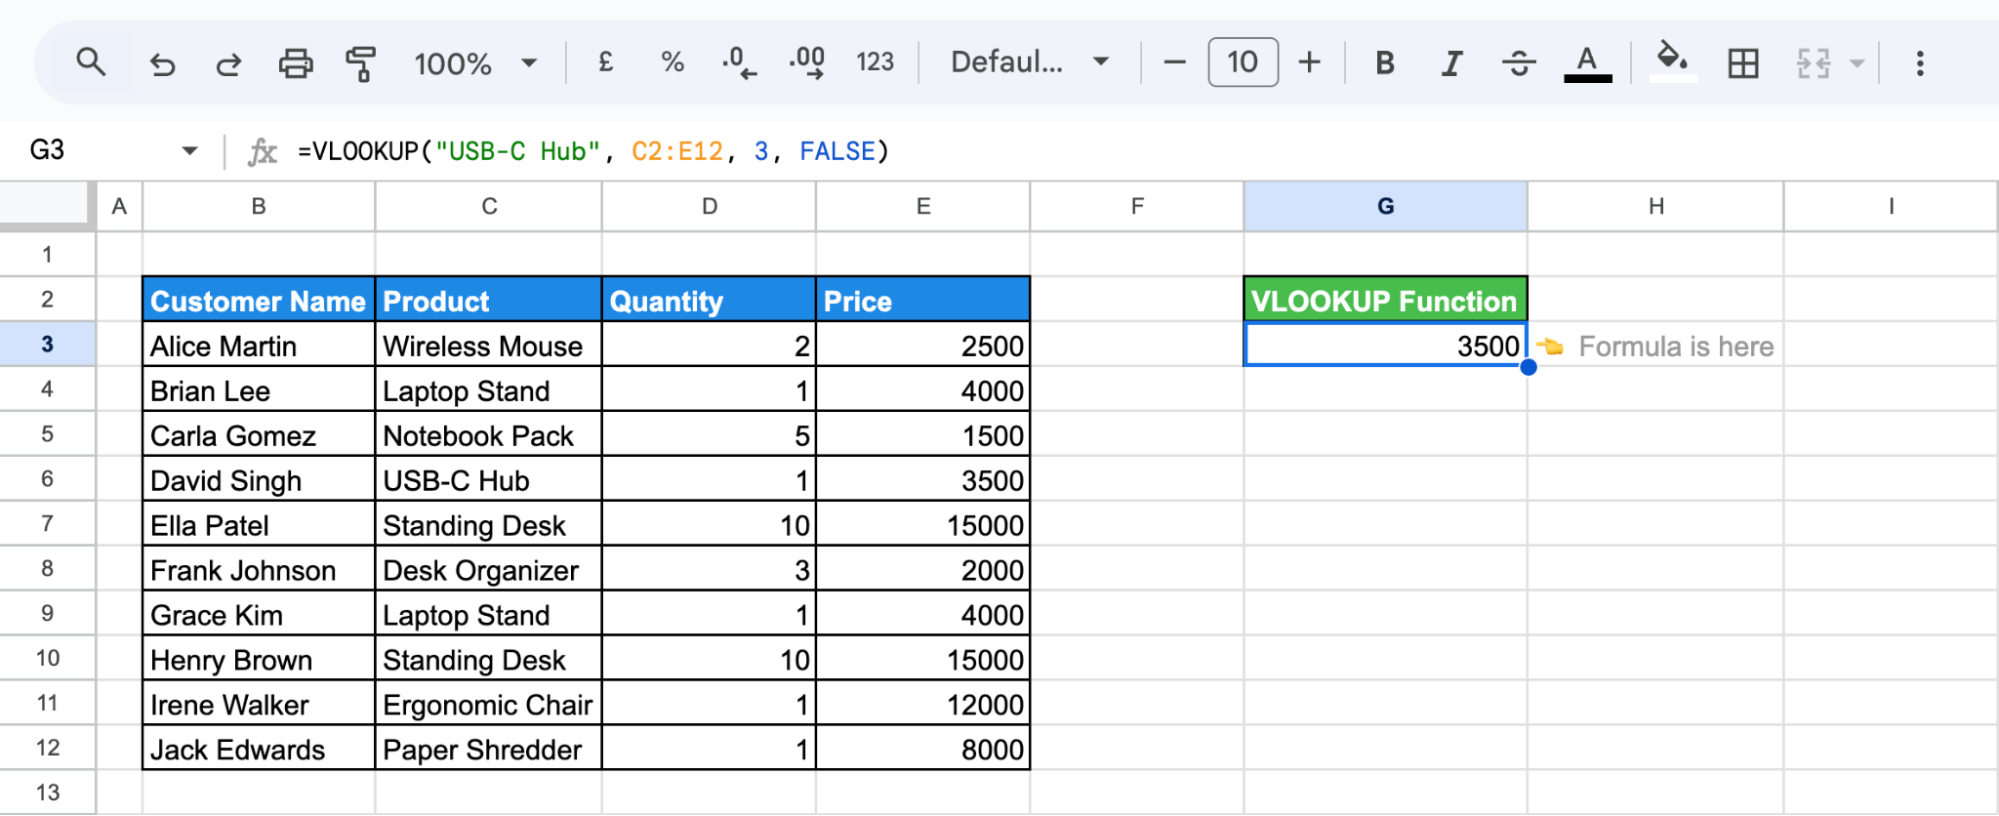Click the price cell 8000
1999x816 pixels.
click(923, 749)
